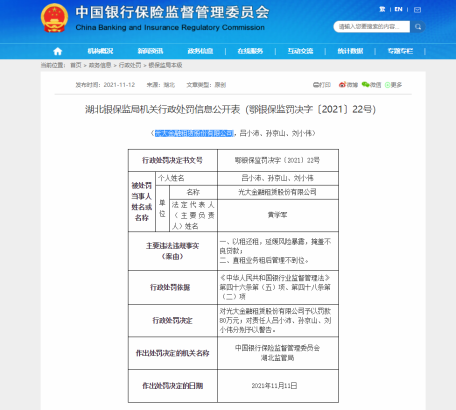Open 新闻资讯 menu
The height and width of the screenshot is (410, 456).
point(150,51)
